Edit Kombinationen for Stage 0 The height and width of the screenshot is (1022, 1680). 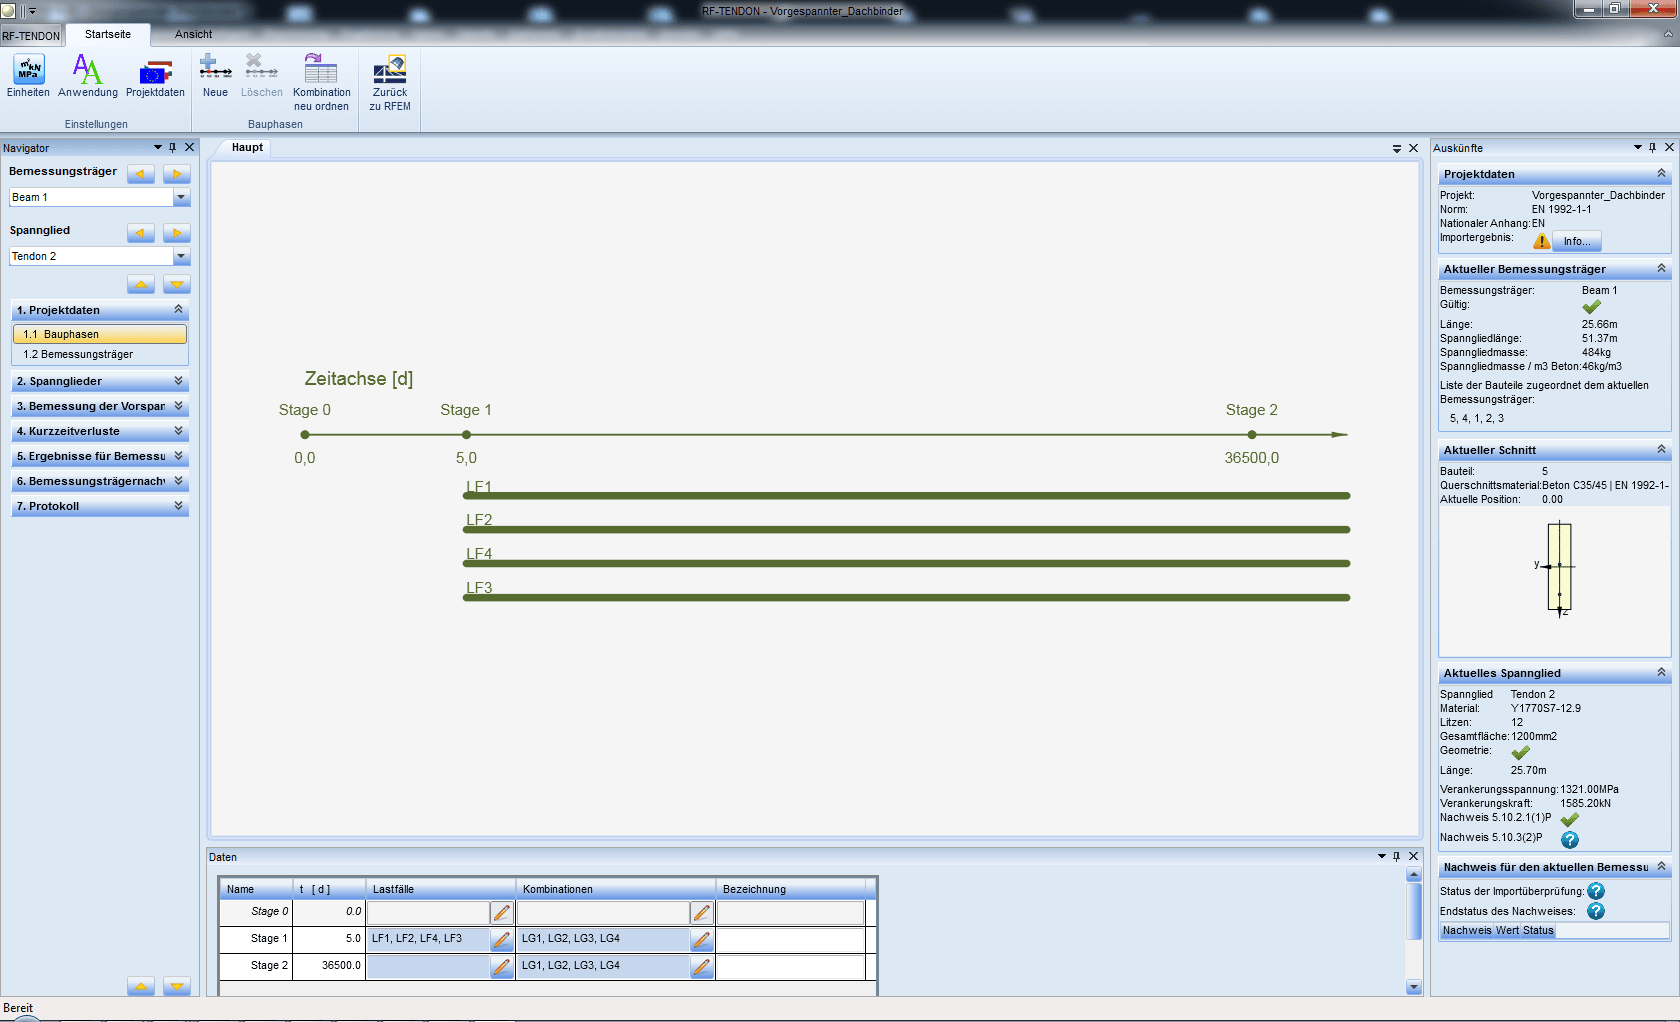tap(702, 912)
